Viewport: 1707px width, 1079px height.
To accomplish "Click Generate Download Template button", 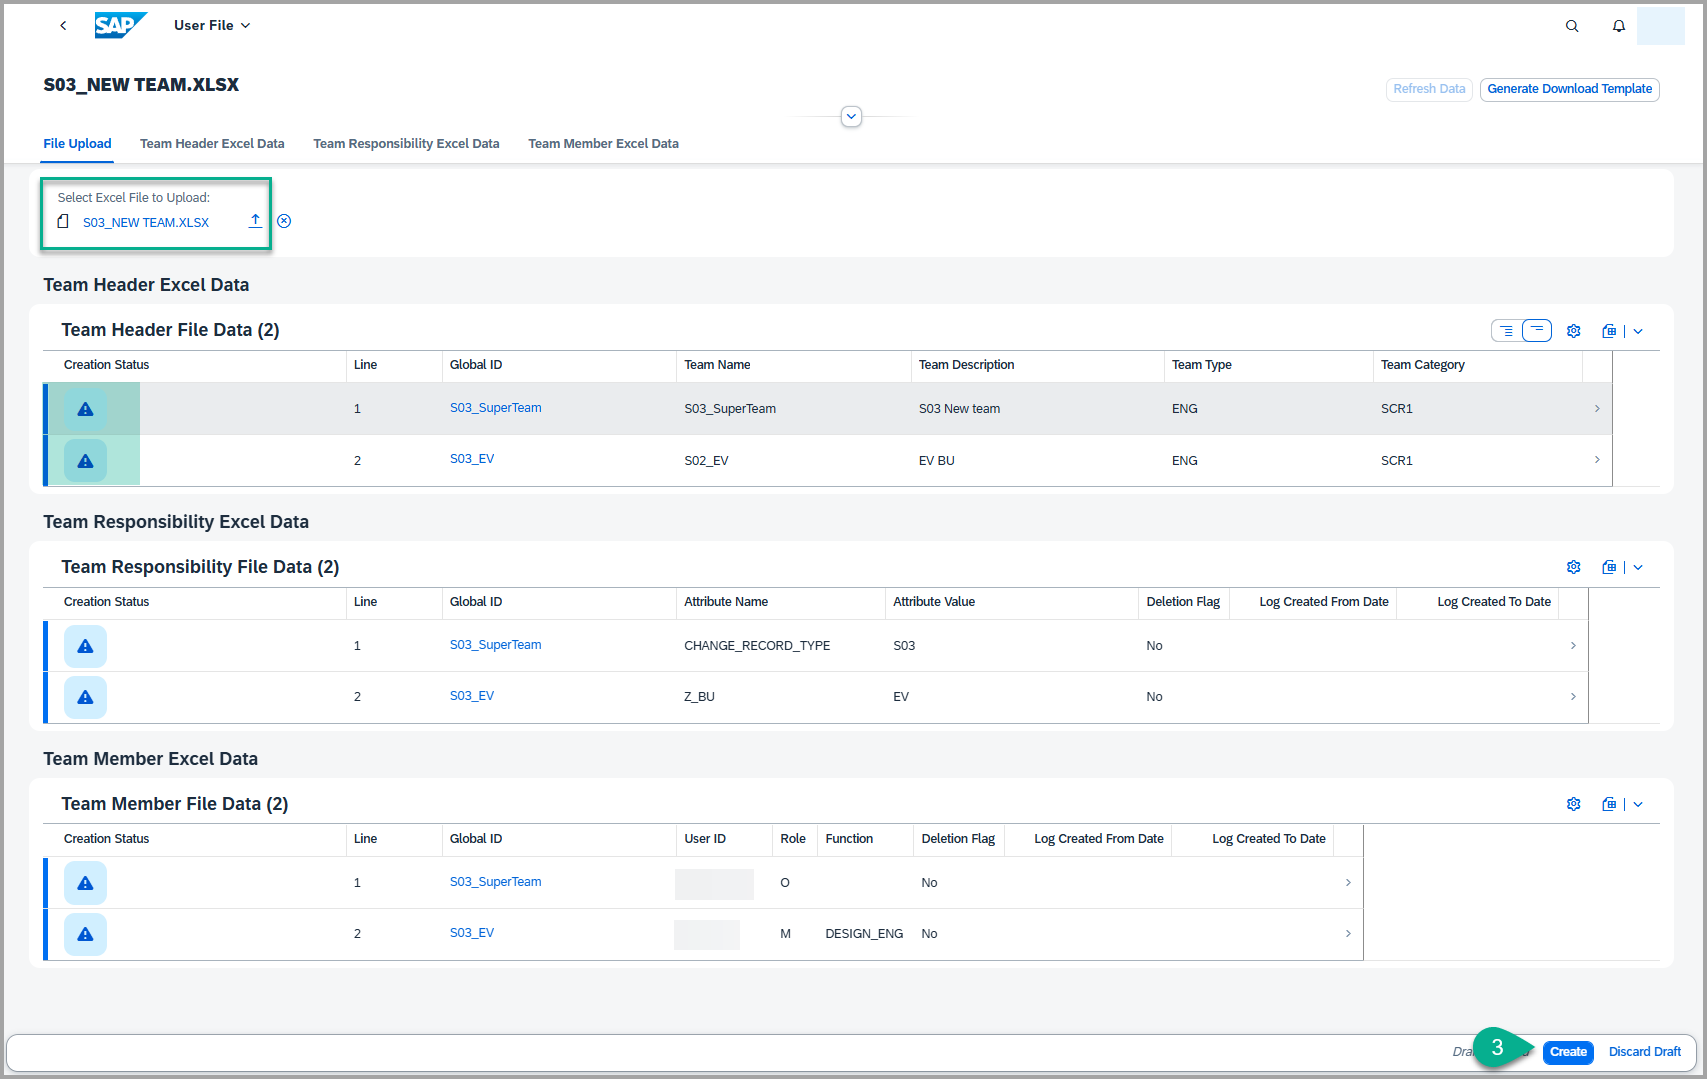I will [x=1569, y=89].
